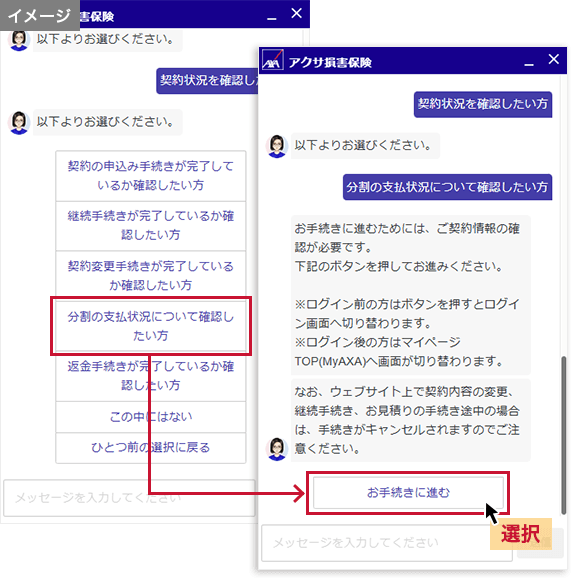Screen dimensions: 572x578
Task: Click the お手続きに進むためには message text
Action: pos(411,295)
